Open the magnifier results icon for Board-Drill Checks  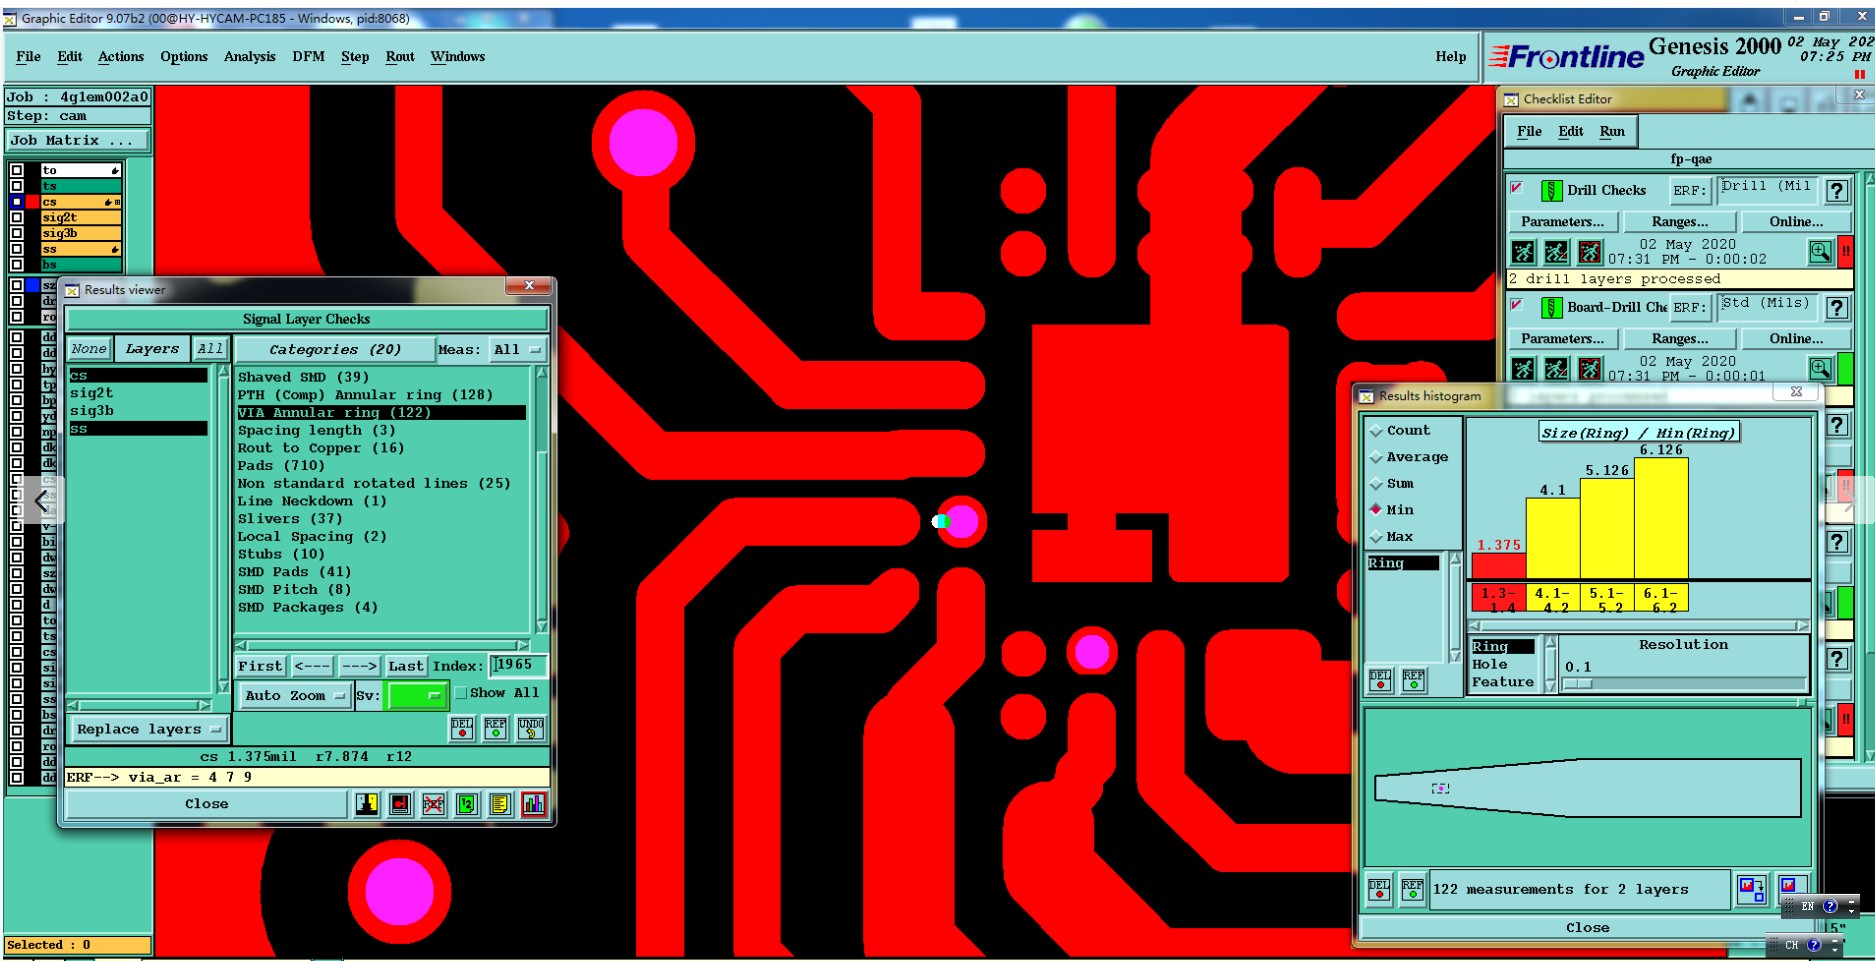click(1820, 369)
